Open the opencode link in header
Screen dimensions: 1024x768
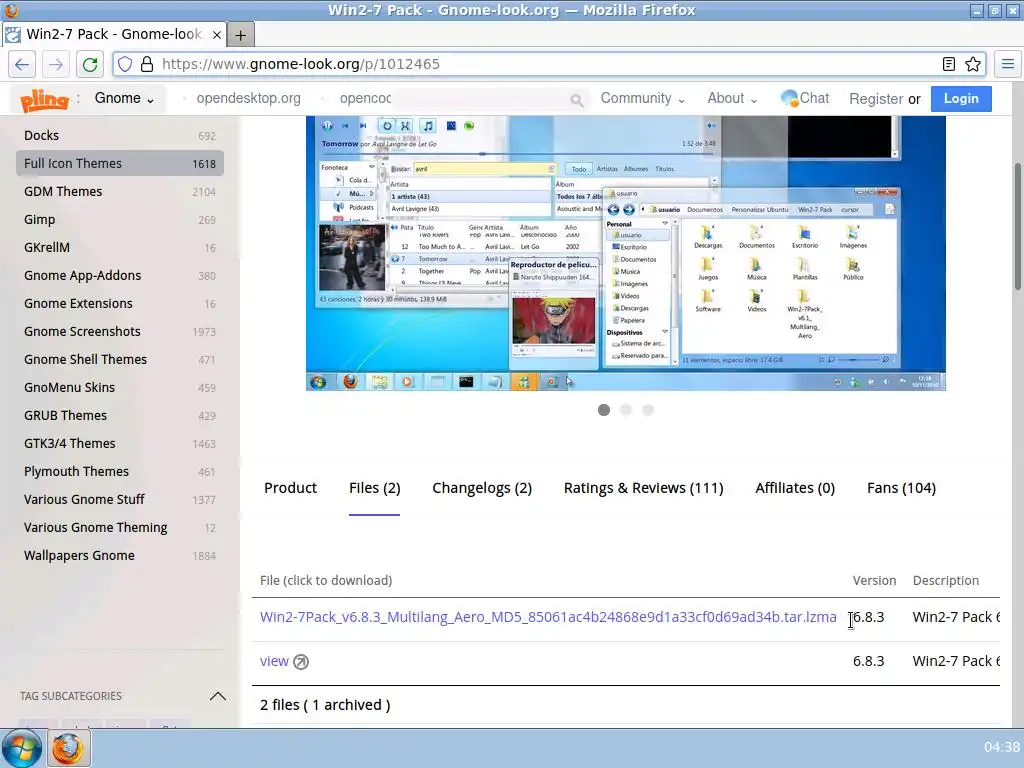[x=365, y=99]
